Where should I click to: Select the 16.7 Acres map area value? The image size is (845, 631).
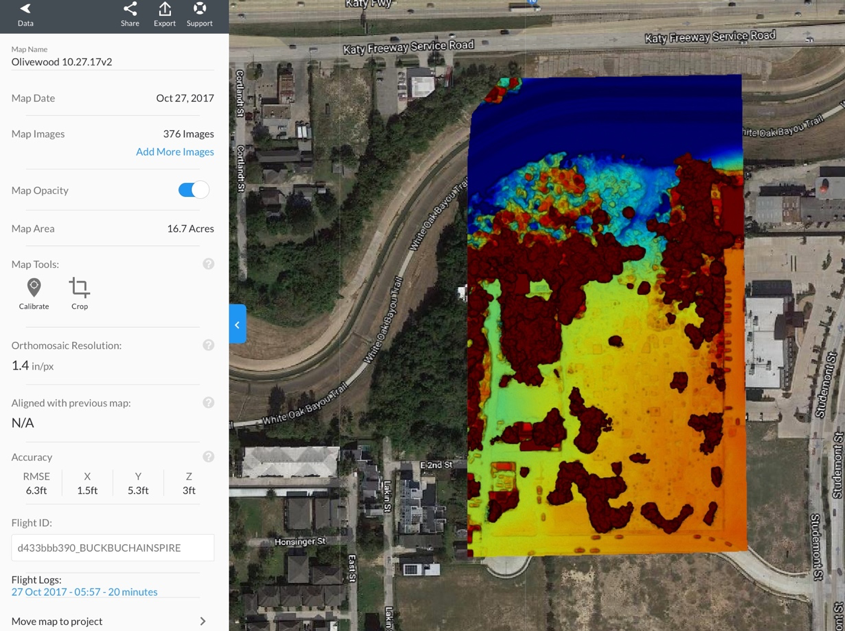tap(190, 228)
